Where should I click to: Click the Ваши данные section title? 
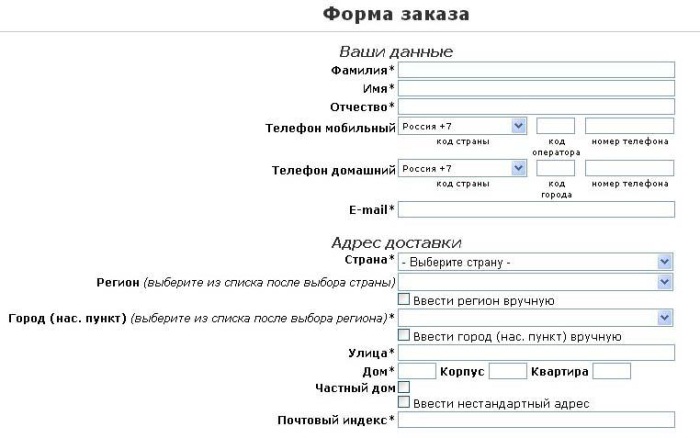396,52
